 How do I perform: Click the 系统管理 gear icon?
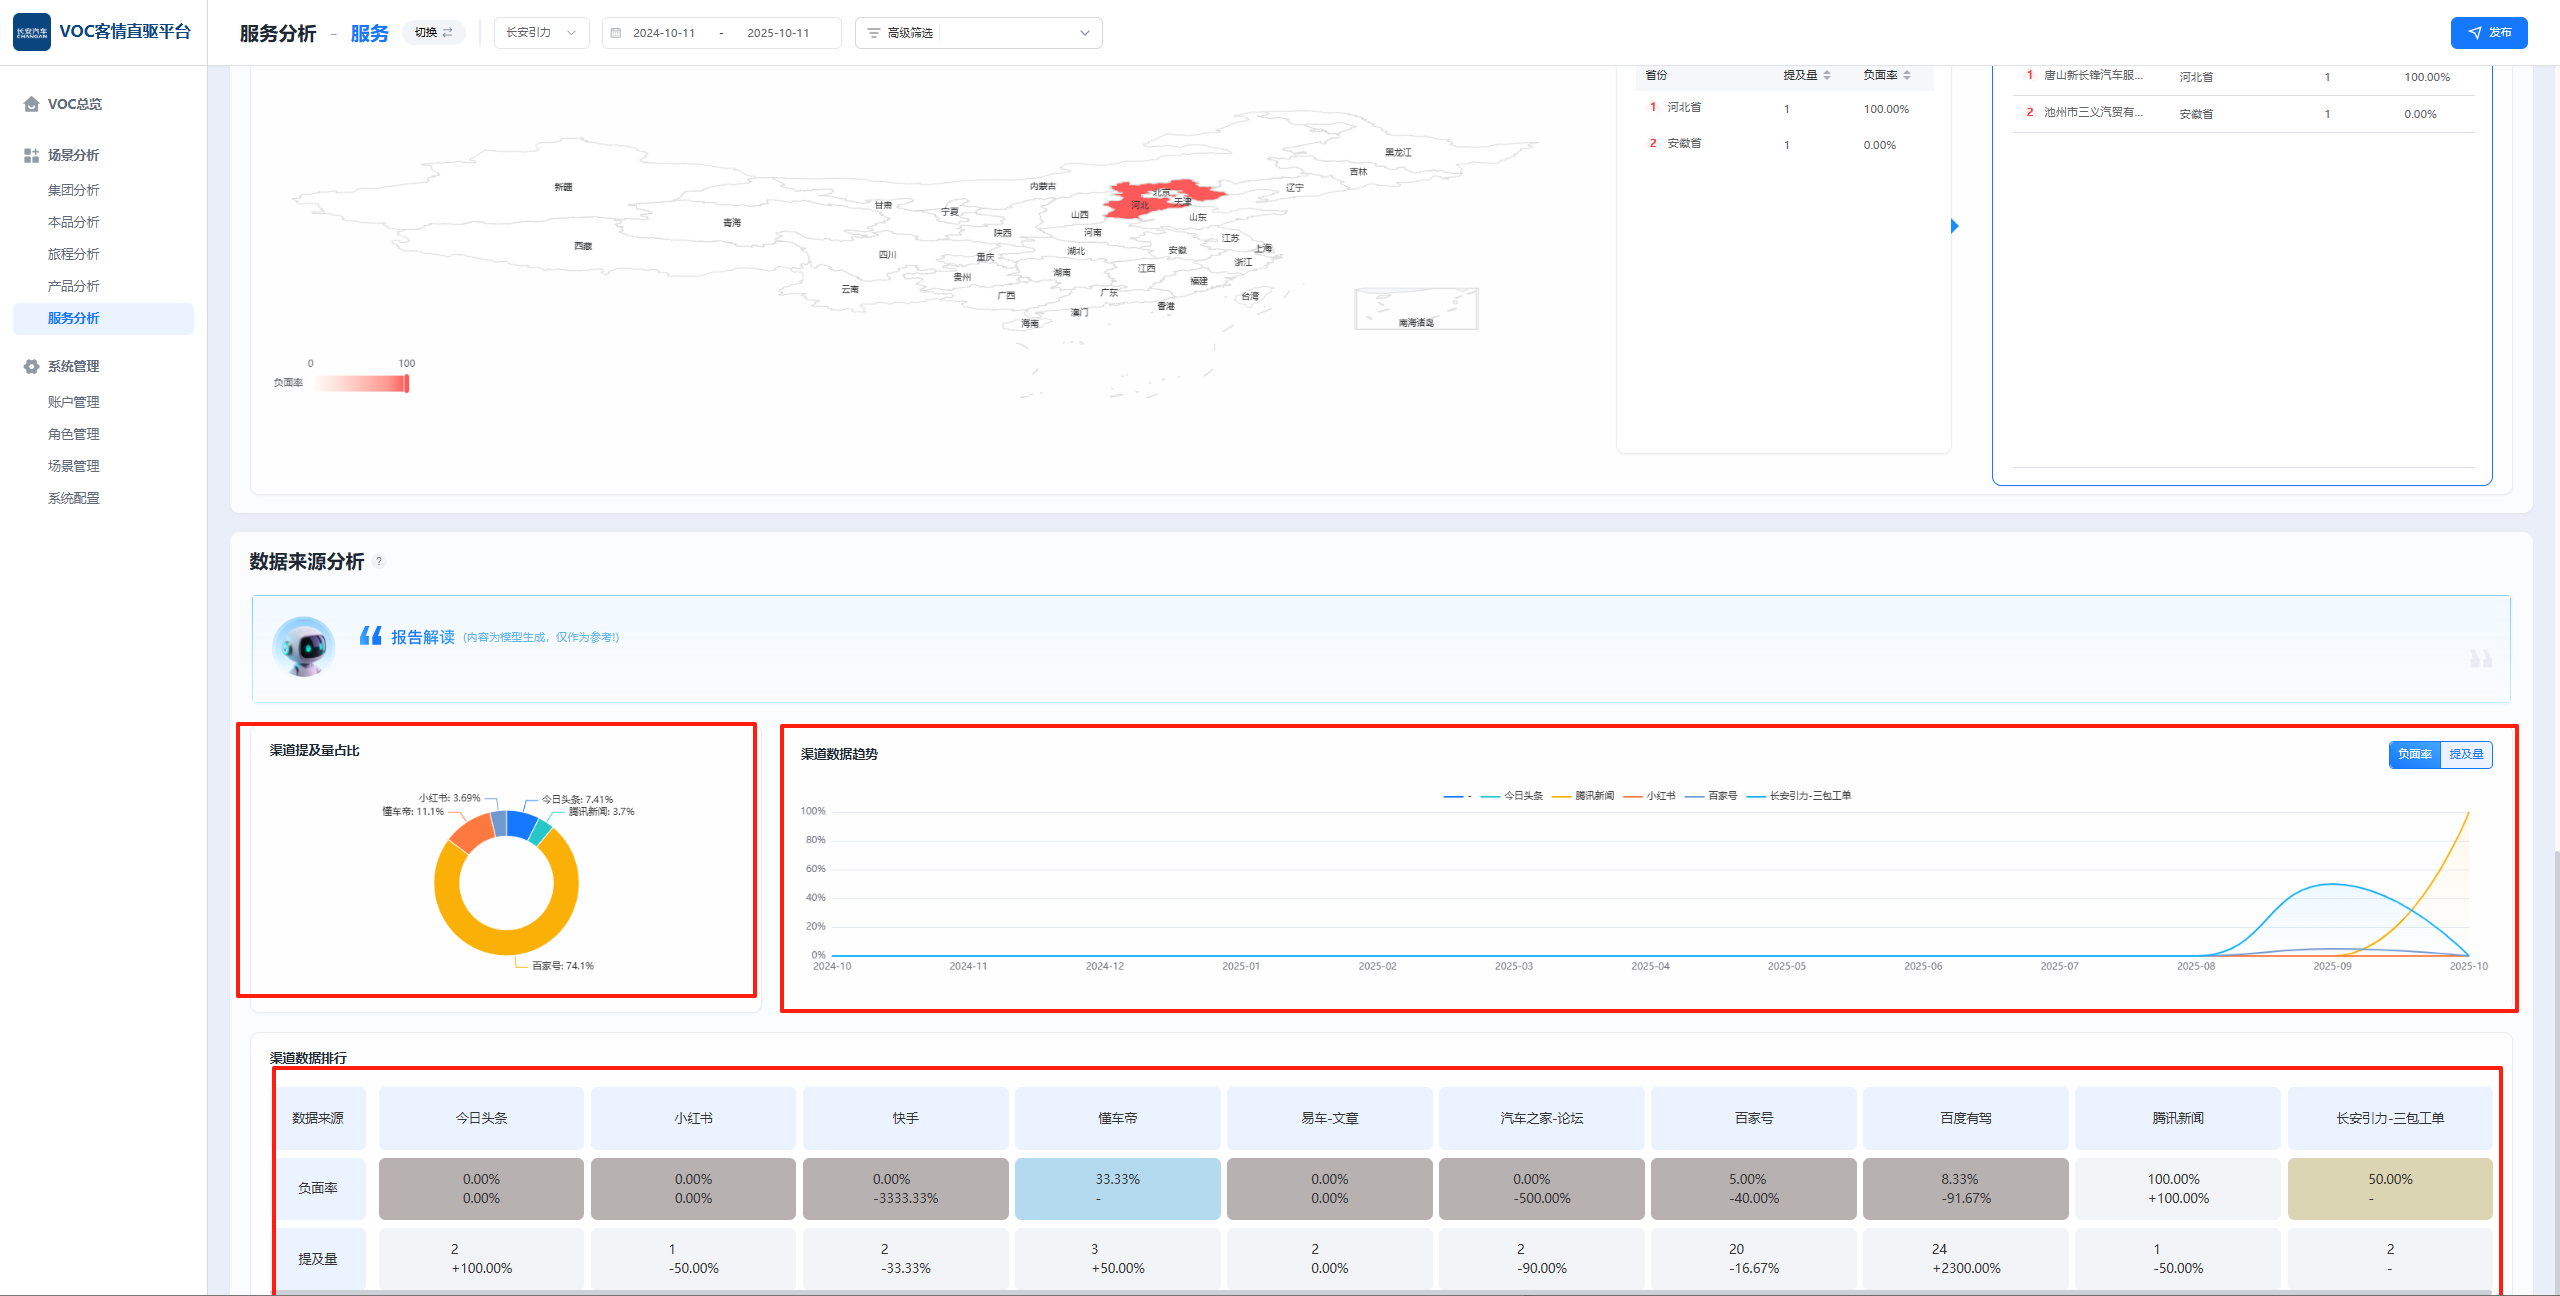[31, 366]
